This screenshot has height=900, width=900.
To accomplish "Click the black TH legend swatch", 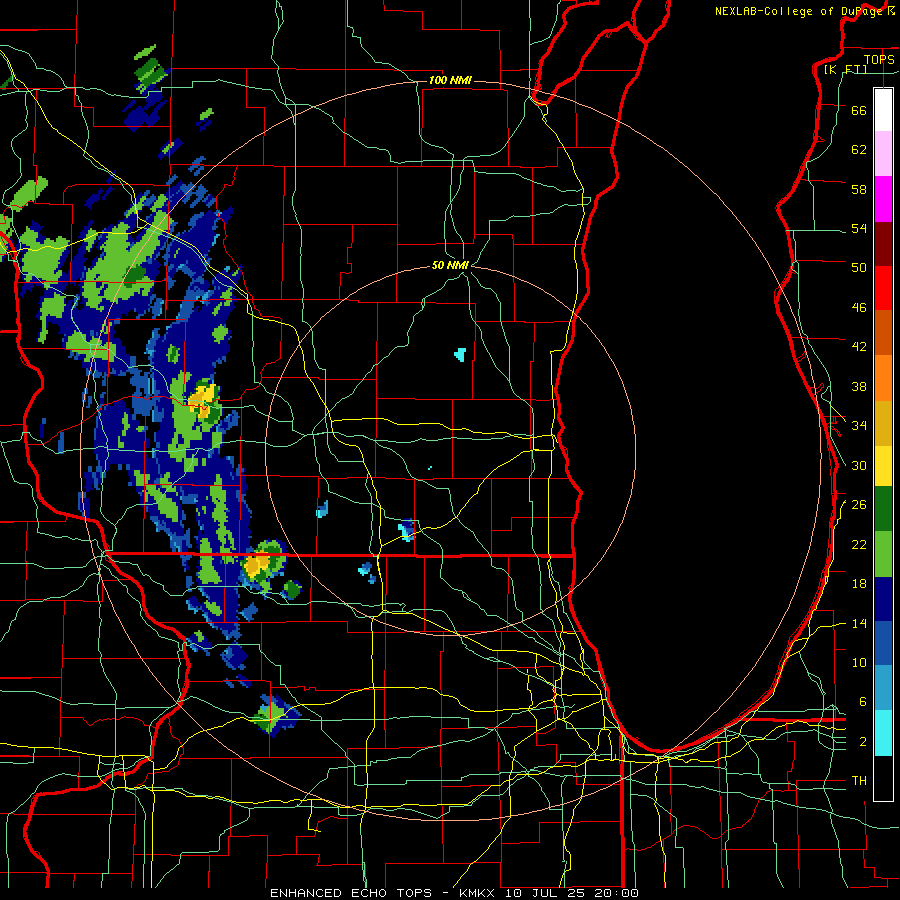I will [x=883, y=778].
